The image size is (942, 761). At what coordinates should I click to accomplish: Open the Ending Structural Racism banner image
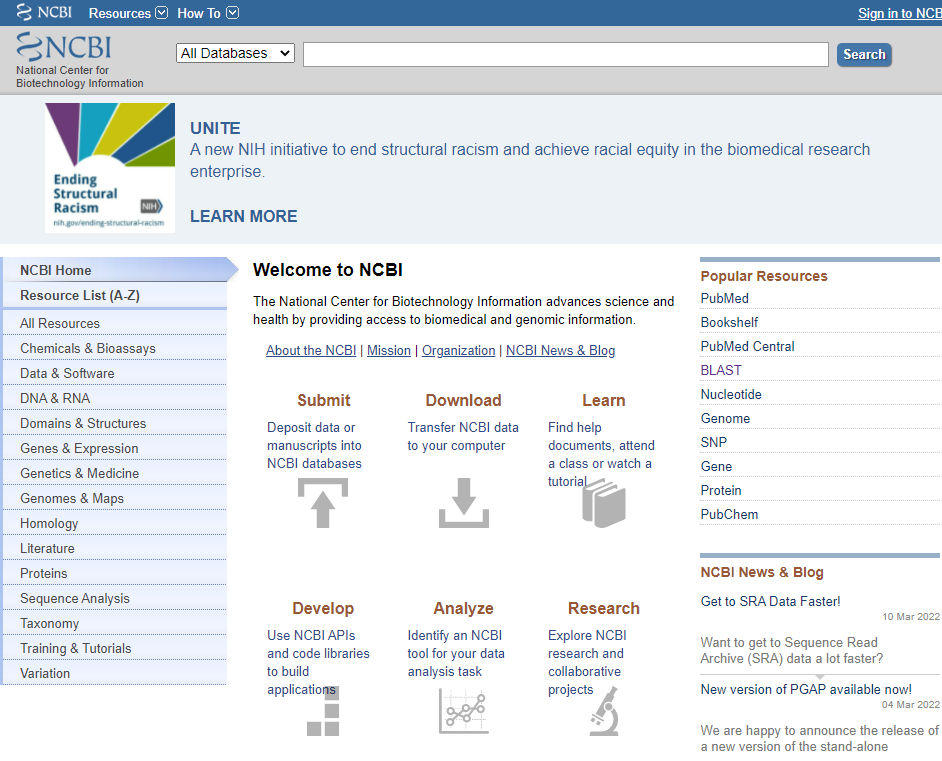coord(109,168)
